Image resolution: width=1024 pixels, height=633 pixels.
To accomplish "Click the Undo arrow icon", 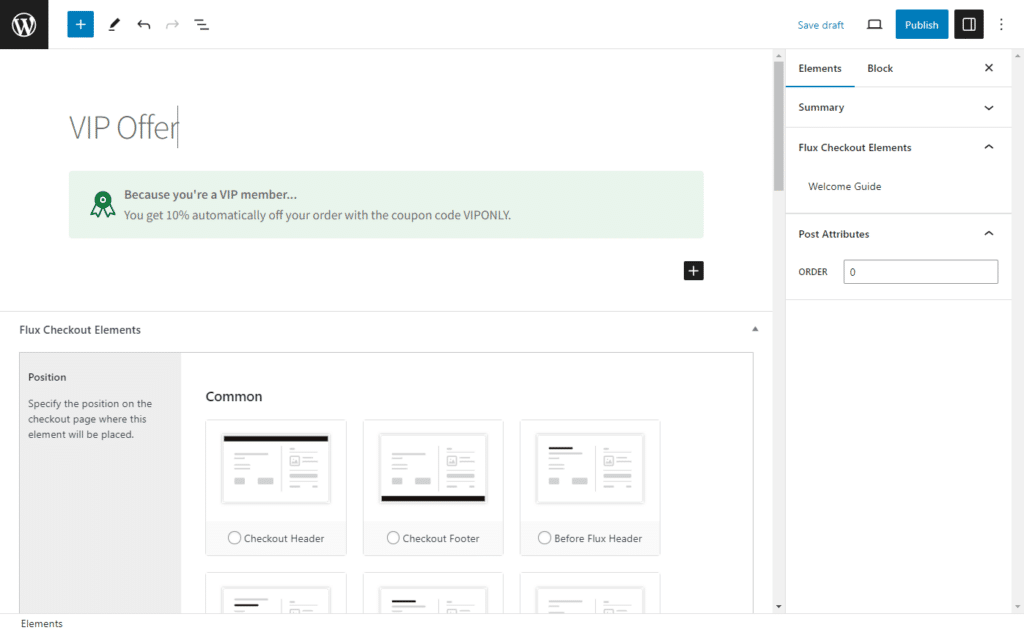I will point(144,24).
